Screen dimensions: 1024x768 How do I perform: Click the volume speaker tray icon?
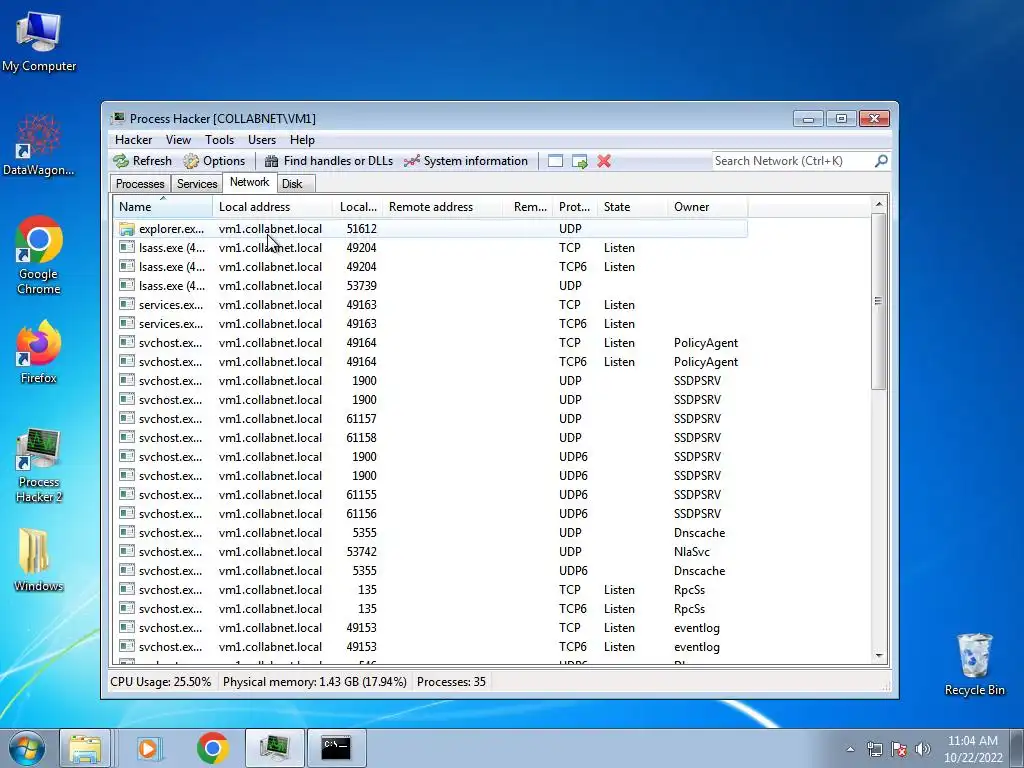pyautogui.click(x=923, y=749)
